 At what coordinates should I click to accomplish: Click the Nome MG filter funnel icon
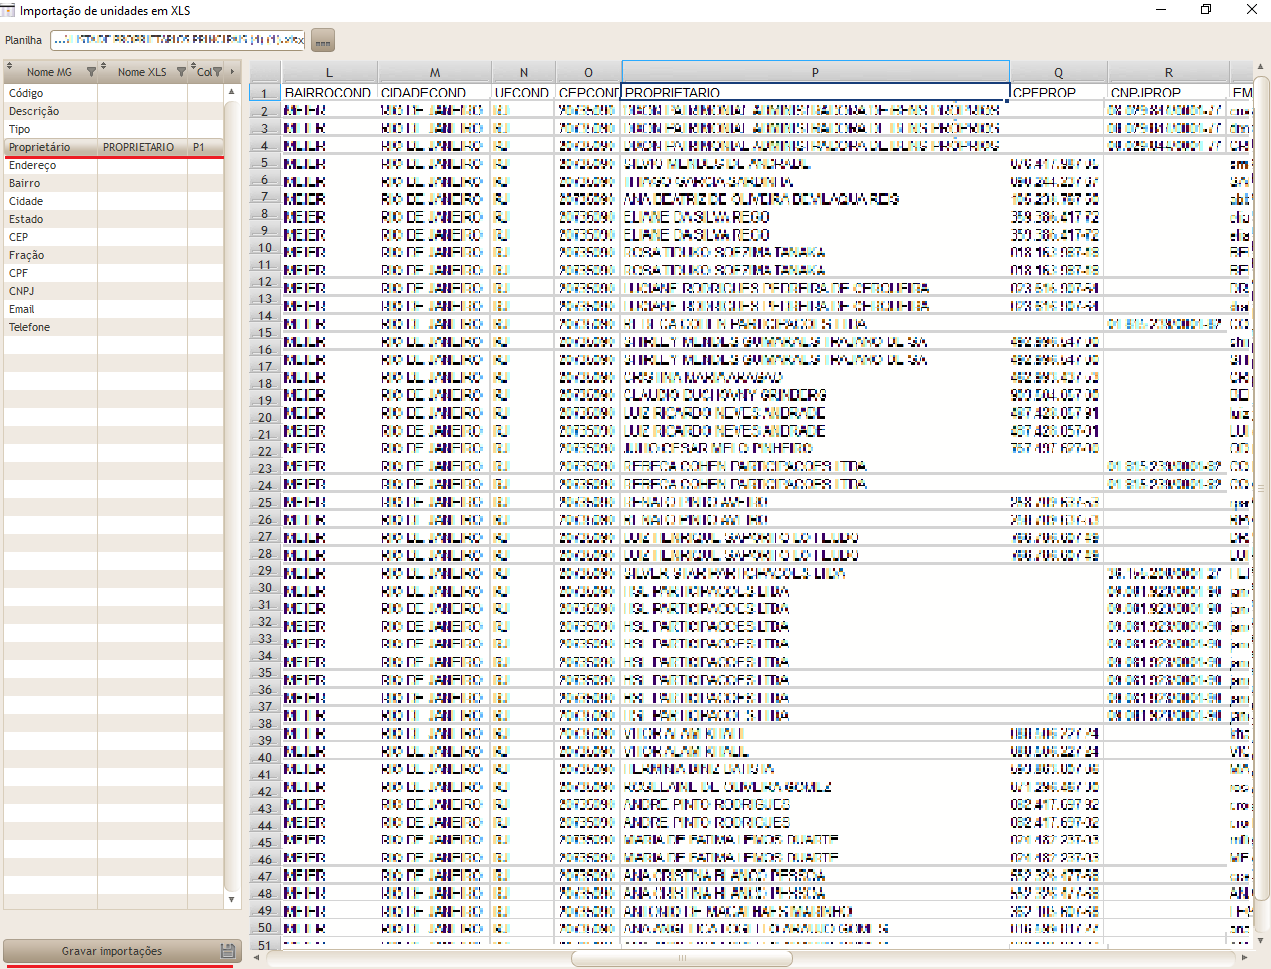91,72
